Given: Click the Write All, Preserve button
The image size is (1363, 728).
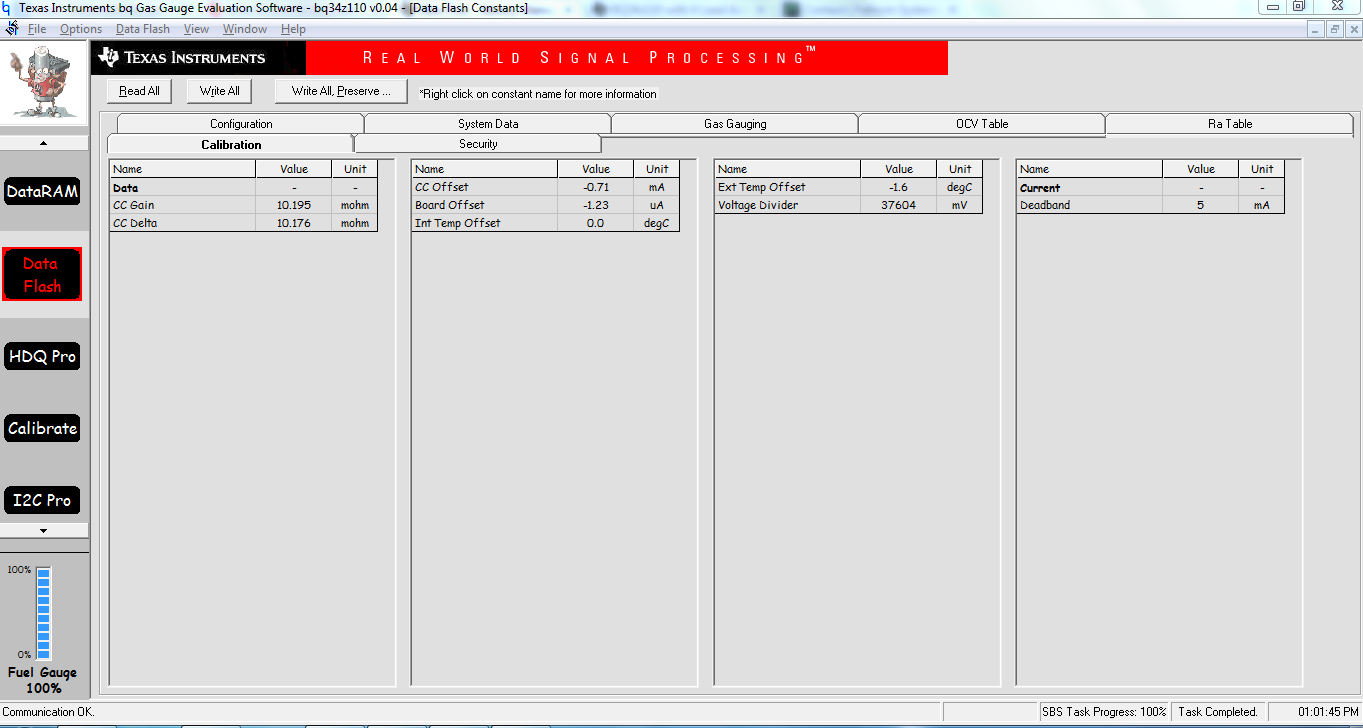Looking at the screenshot, I should tap(341, 91).
